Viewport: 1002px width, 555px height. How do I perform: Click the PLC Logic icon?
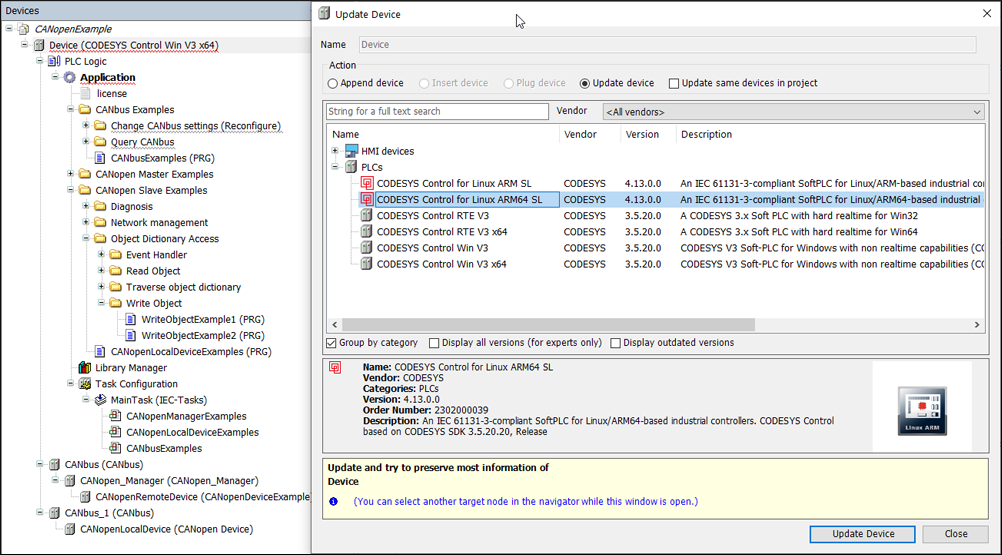point(54,61)
